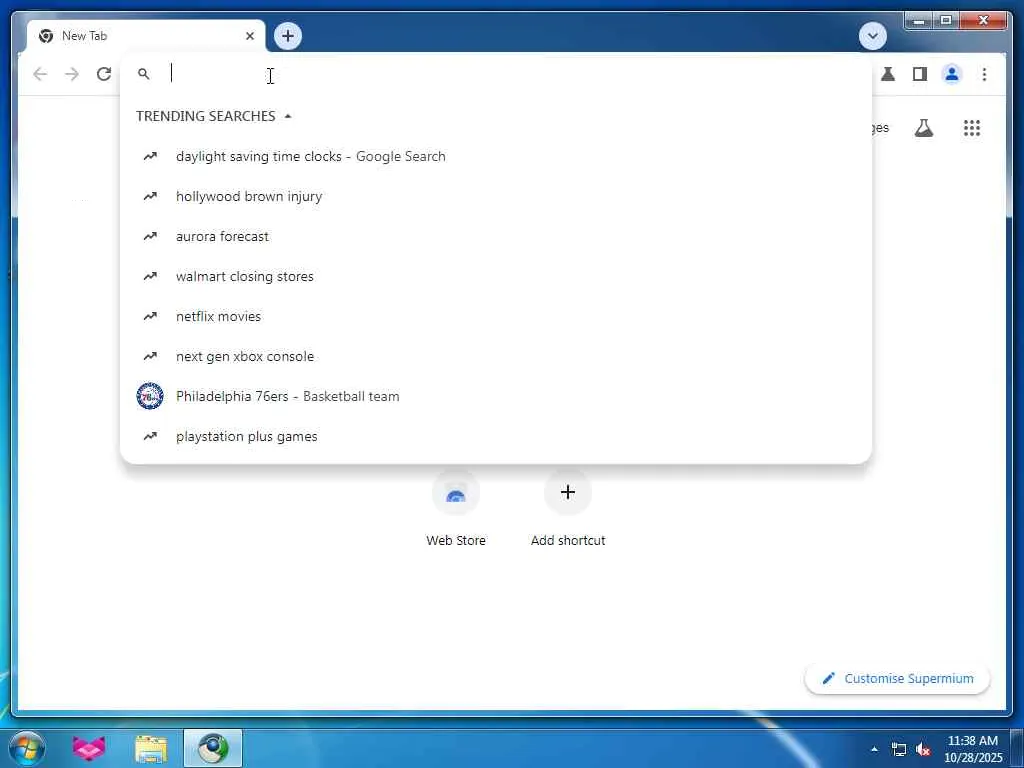Select 'playstation plus games' suggestion
The width and height of the screenshot is (1024, 768).
[496, 436]
